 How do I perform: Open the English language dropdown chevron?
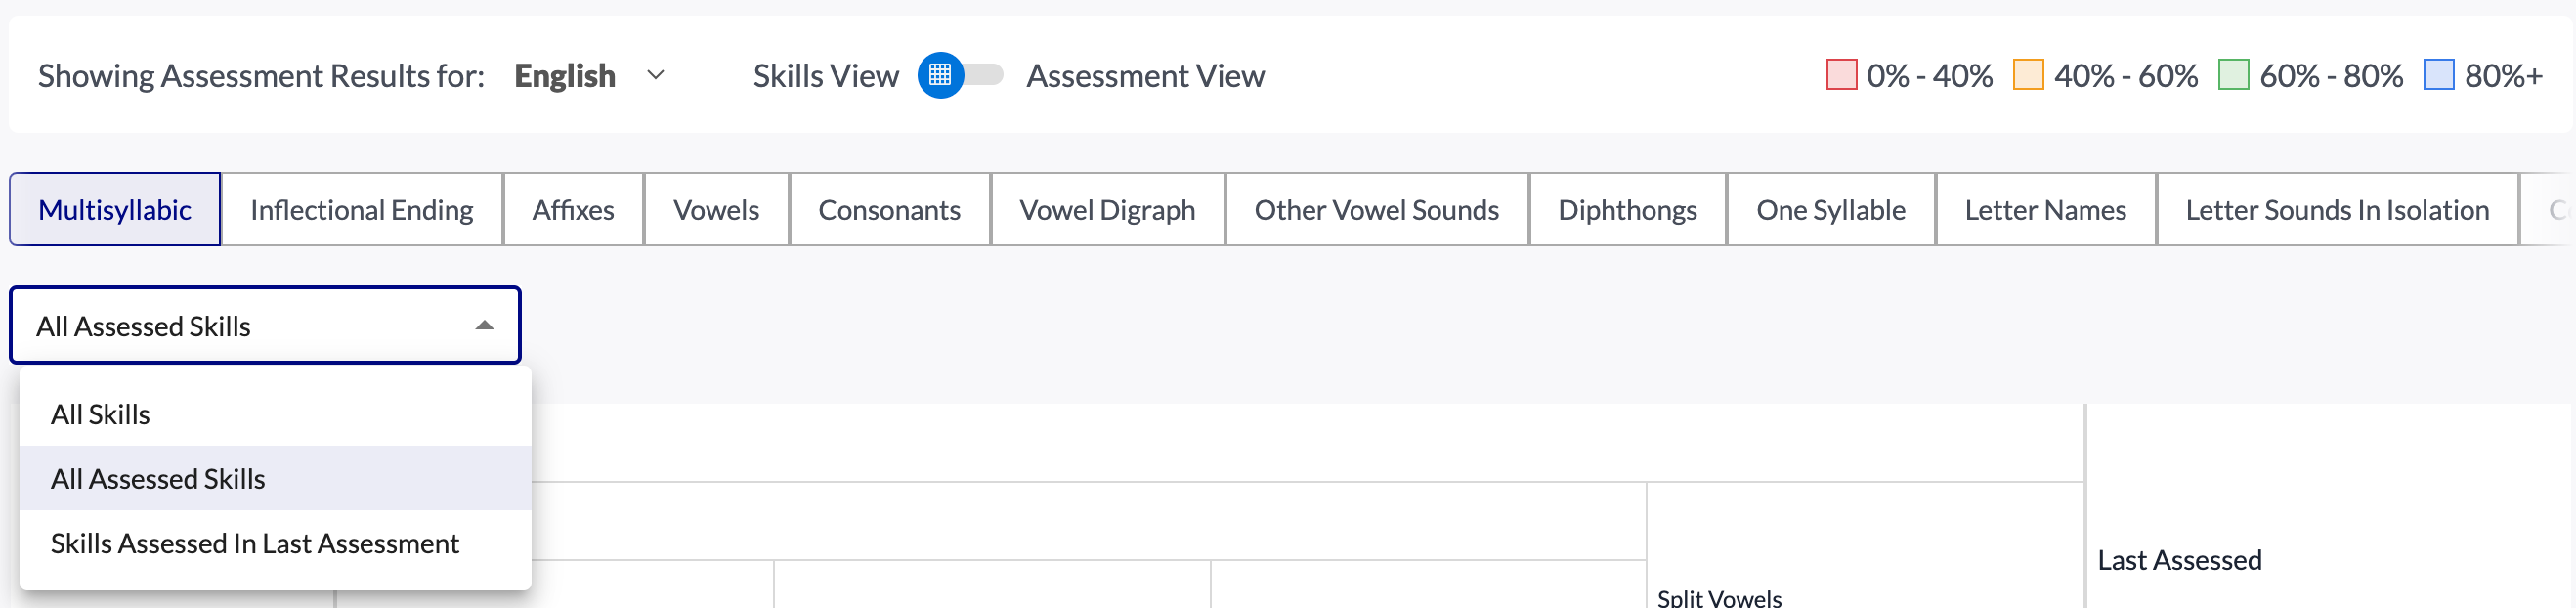click(656, 75)
